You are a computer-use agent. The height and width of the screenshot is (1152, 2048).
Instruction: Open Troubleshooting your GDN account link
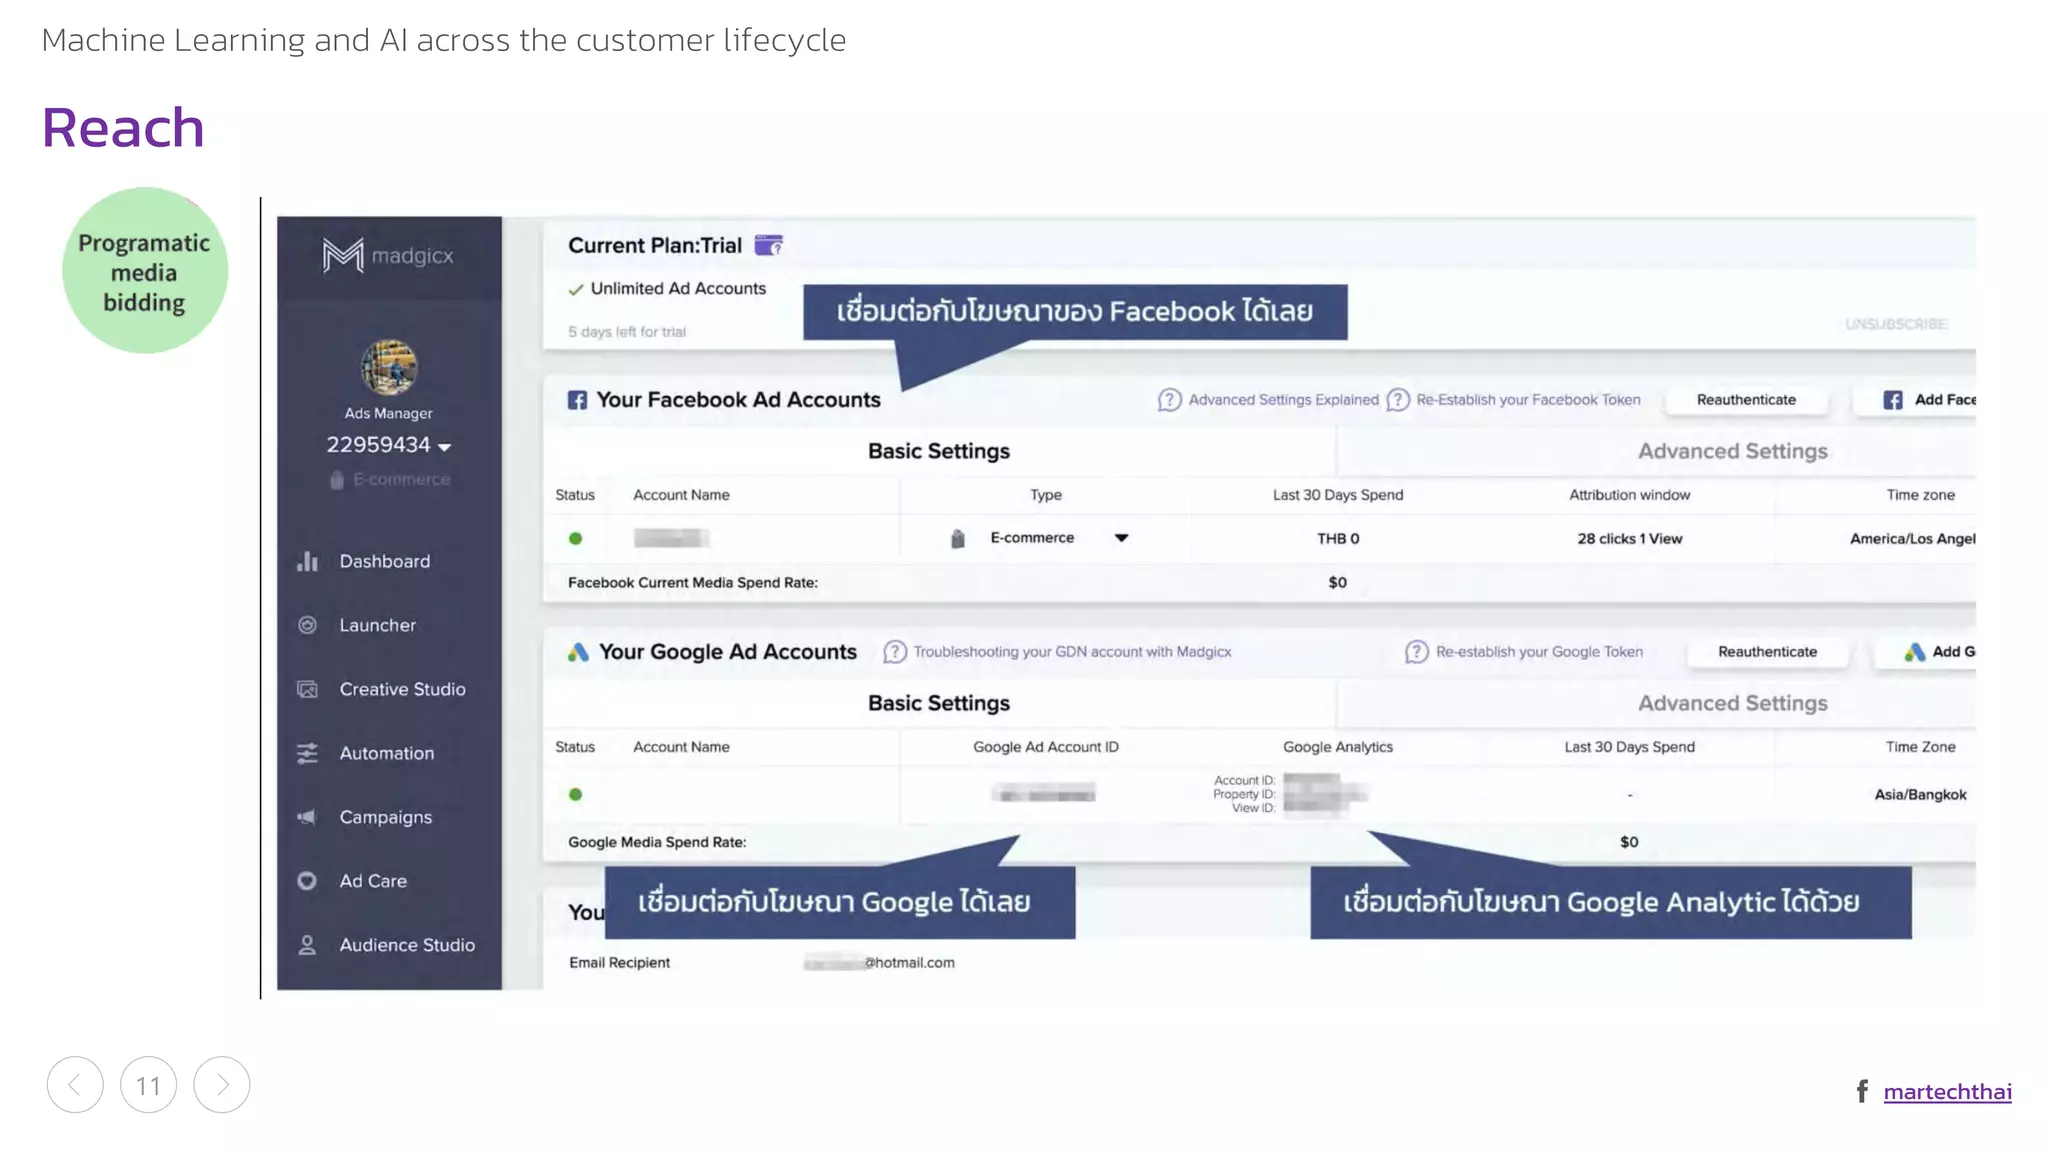click(x=1072, y=652)
